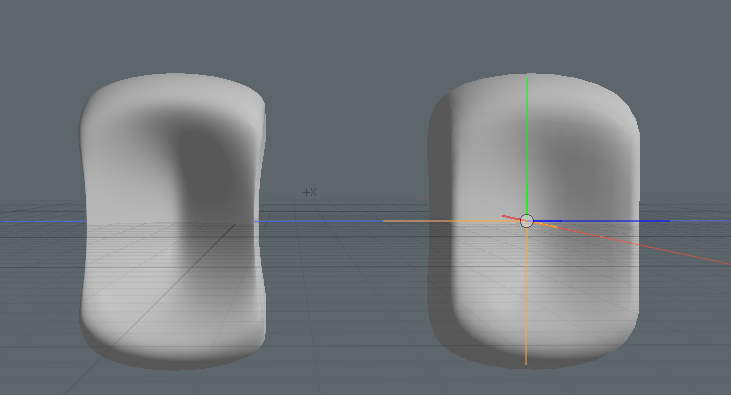Grab the short red axis handle at gizmo

point(511,218)
